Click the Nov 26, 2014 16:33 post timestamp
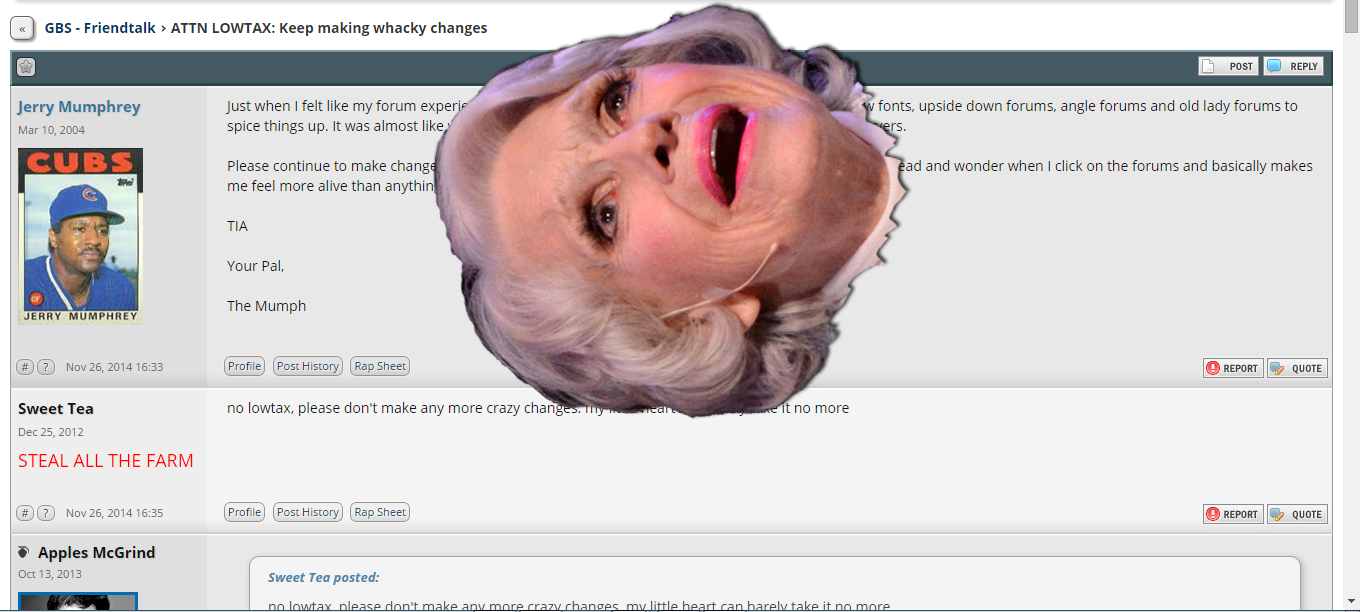The image size is (1360, 612). coord(114,367)
